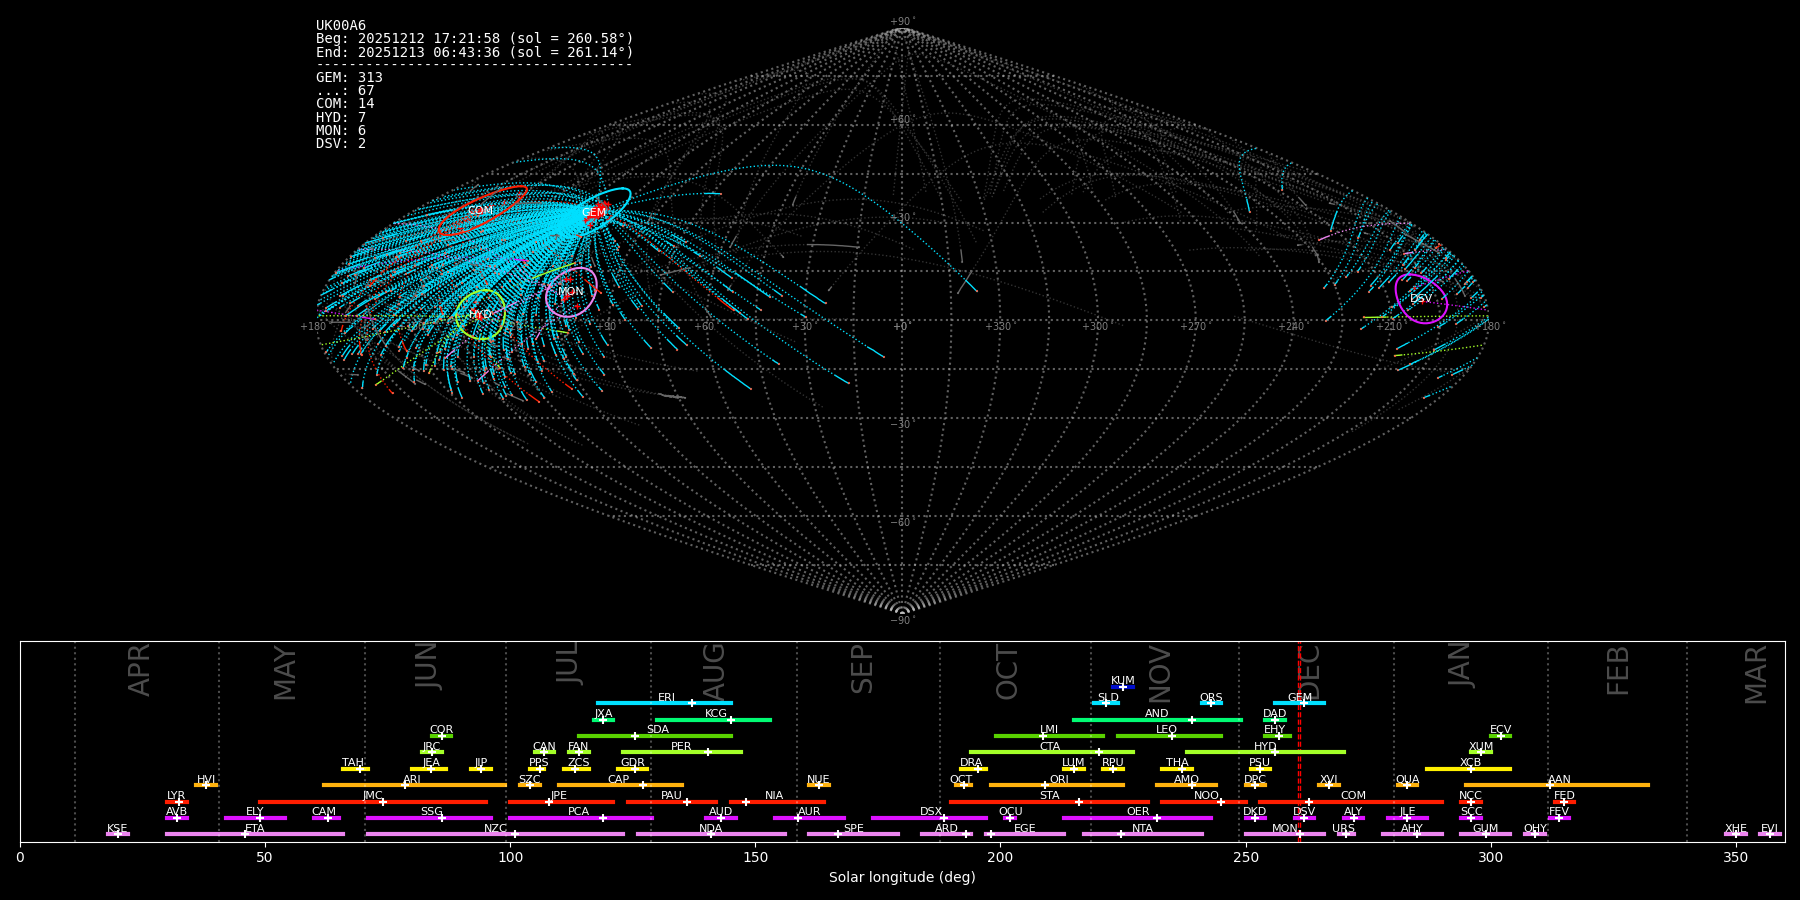
Task: Click the MON: 6 count entry
Action: [341, 131]
